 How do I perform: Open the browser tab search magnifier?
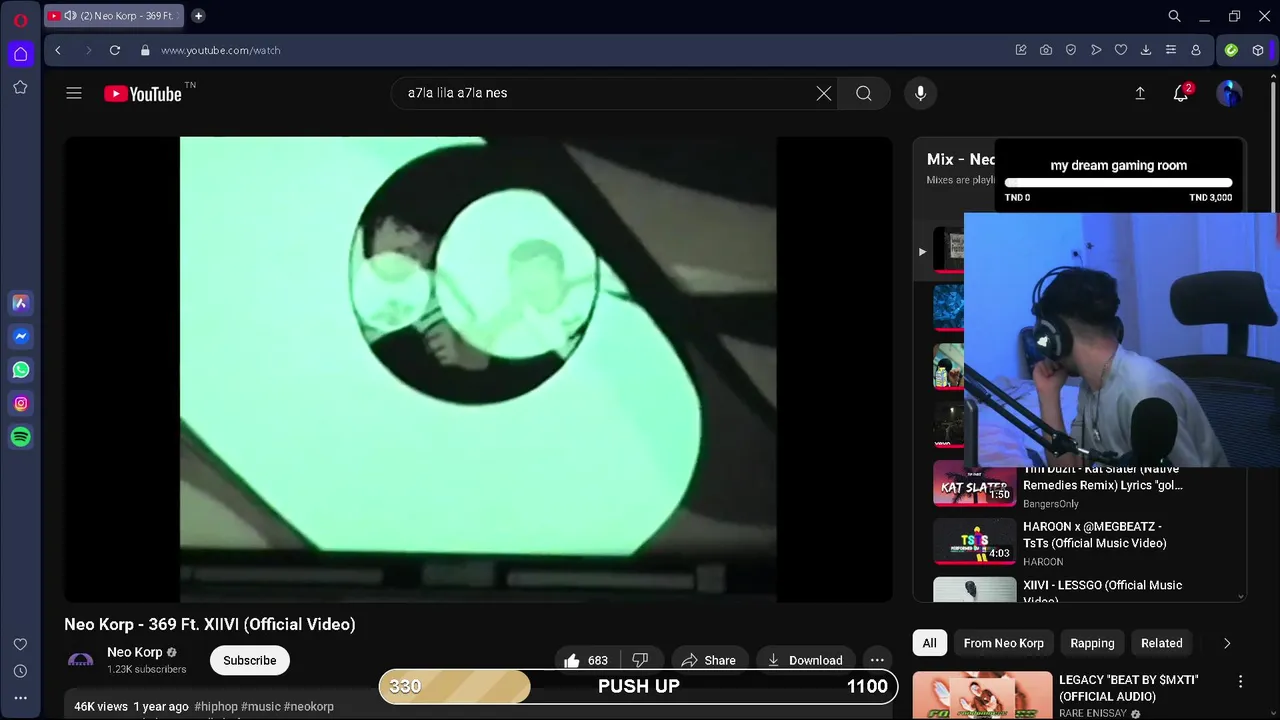[1175, 16]
